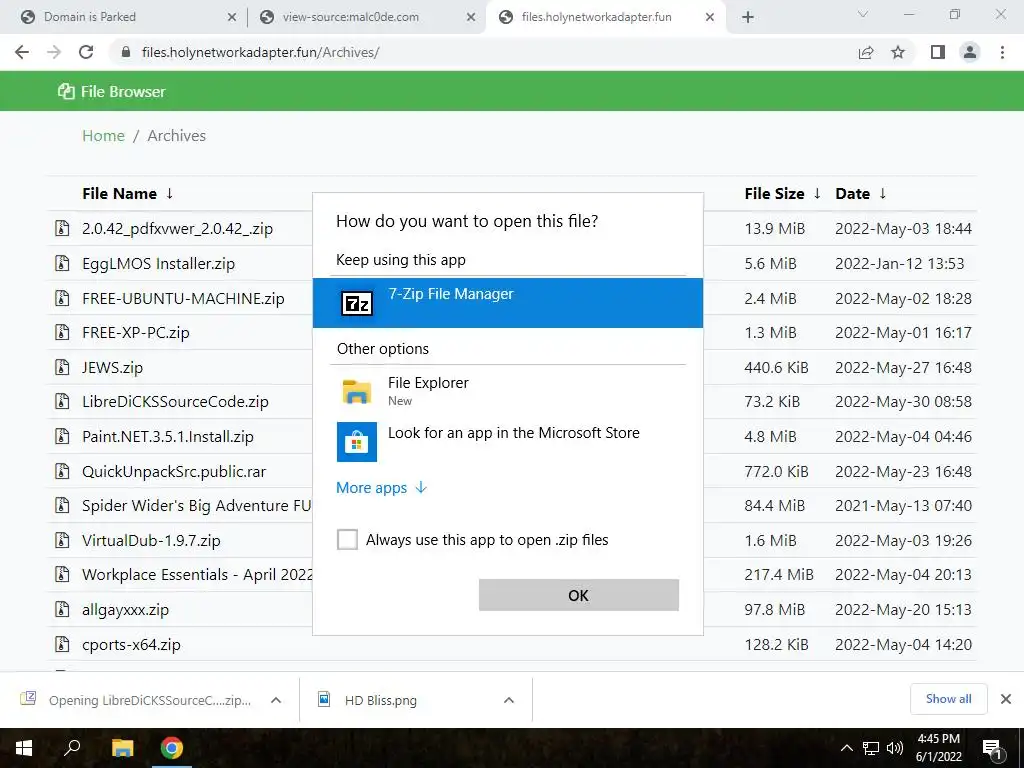The height and width of the screenshot is (768, 1024).
Task: Expand HD Bliss.png download options
Action: (x=509, y=700)
